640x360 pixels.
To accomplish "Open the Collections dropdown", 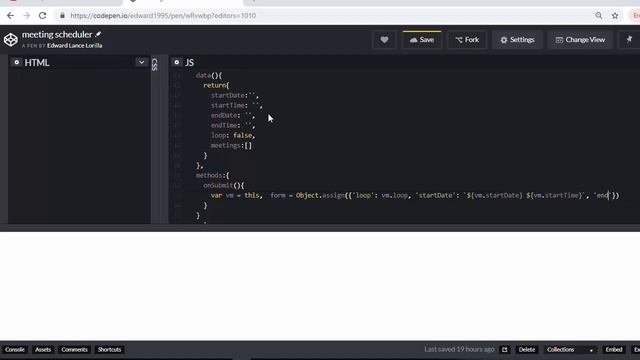I will click(x=569, y=349).
